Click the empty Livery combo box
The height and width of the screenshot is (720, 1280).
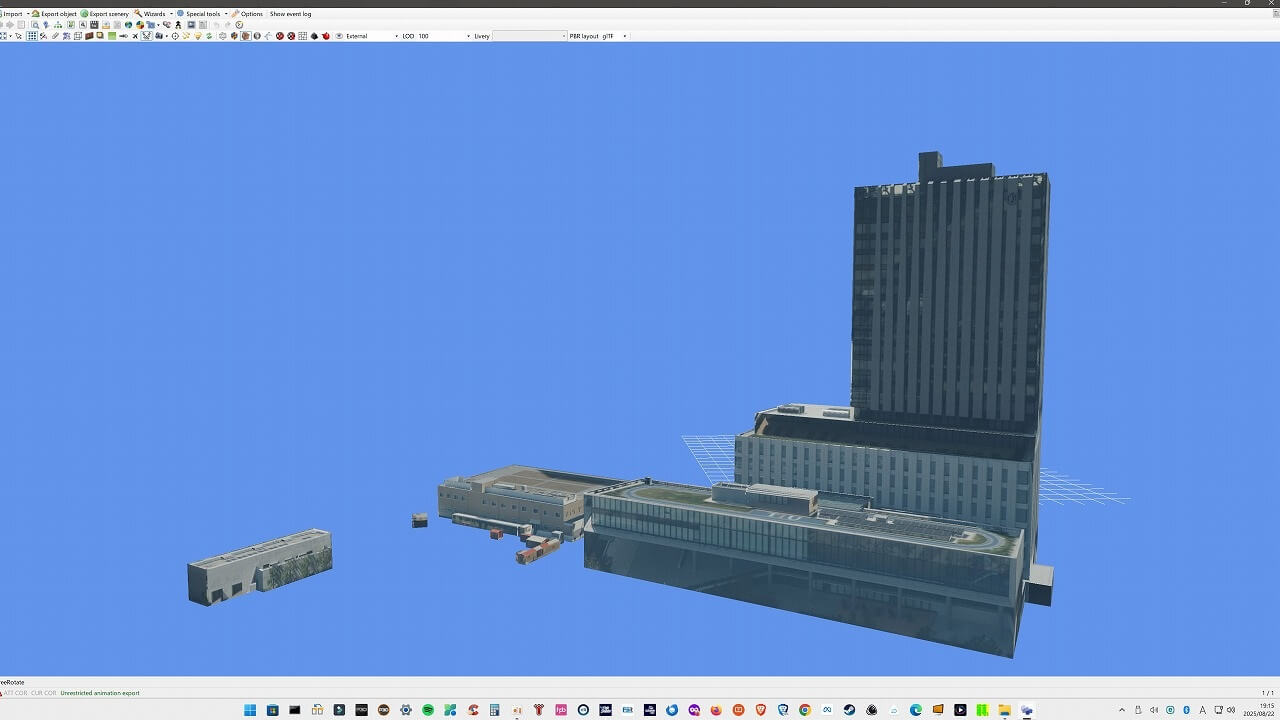pos(529,36)
